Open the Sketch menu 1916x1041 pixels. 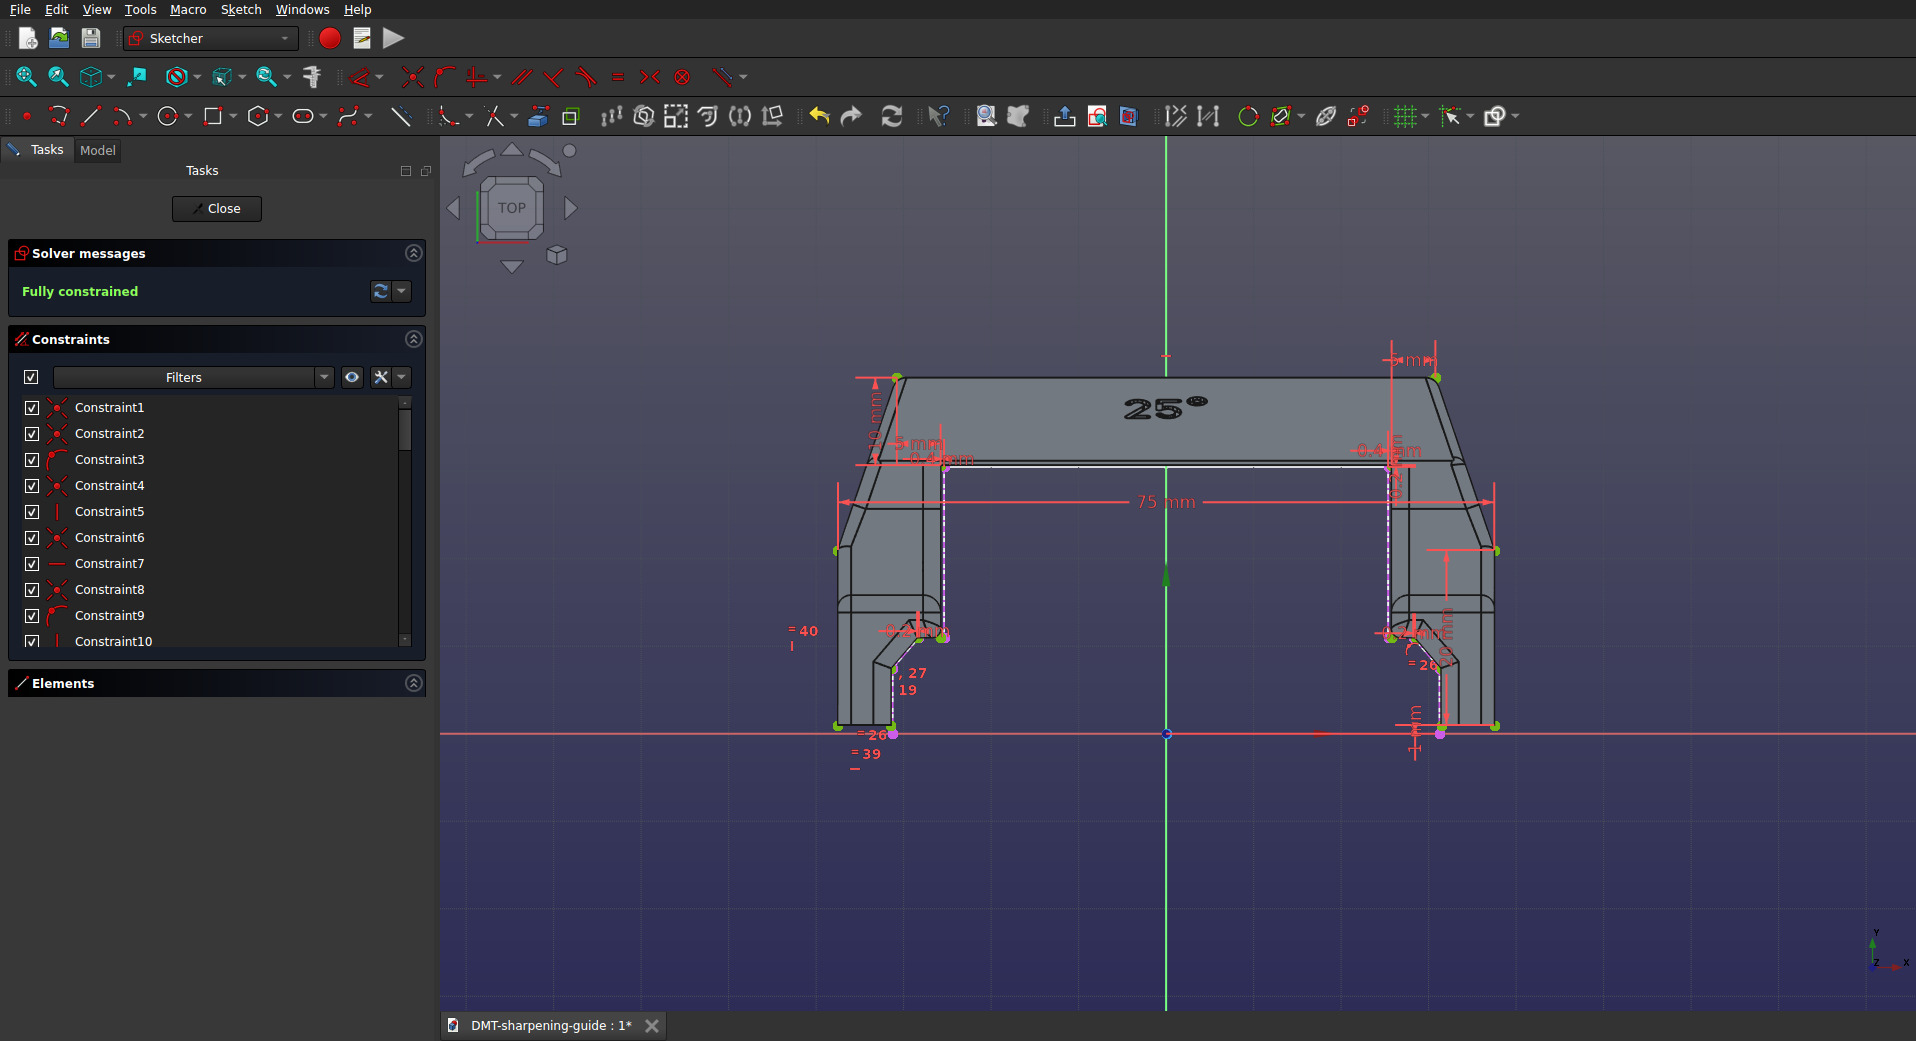[241, 9]
